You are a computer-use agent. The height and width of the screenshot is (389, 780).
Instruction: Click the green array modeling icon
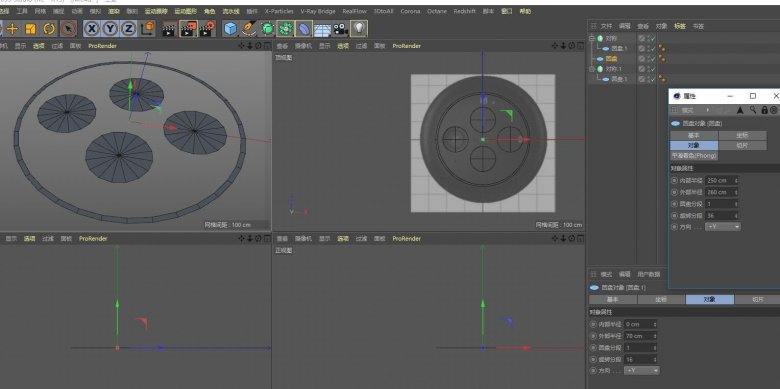(x=285, y=29)
